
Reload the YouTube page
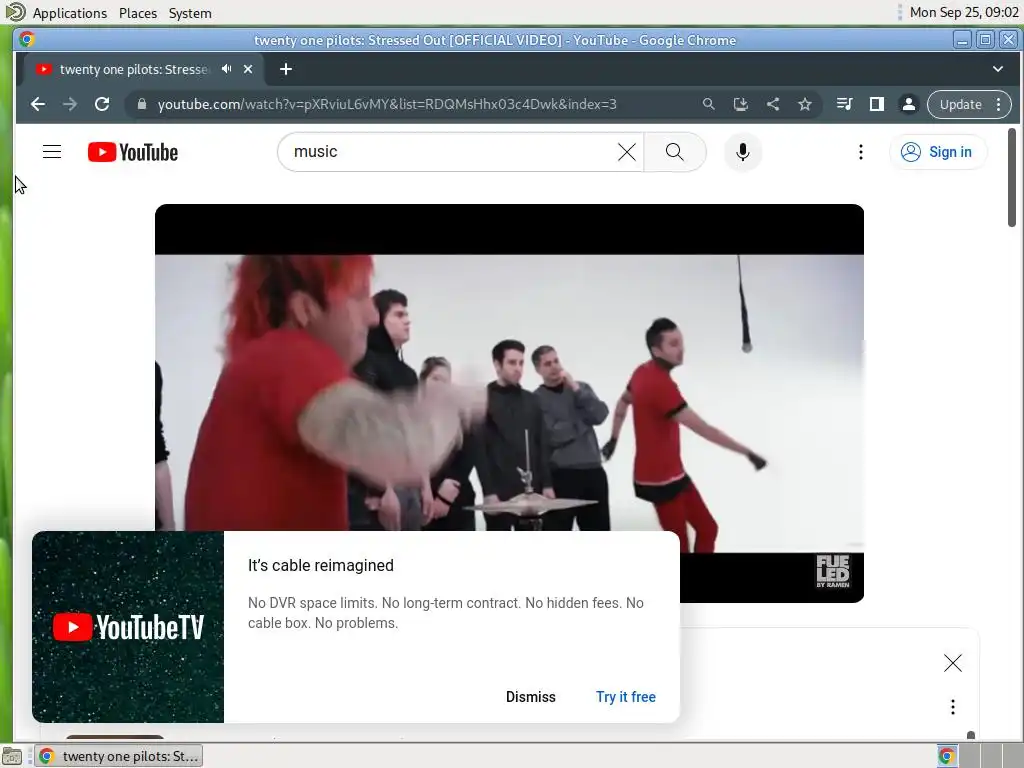click(102, 104)
